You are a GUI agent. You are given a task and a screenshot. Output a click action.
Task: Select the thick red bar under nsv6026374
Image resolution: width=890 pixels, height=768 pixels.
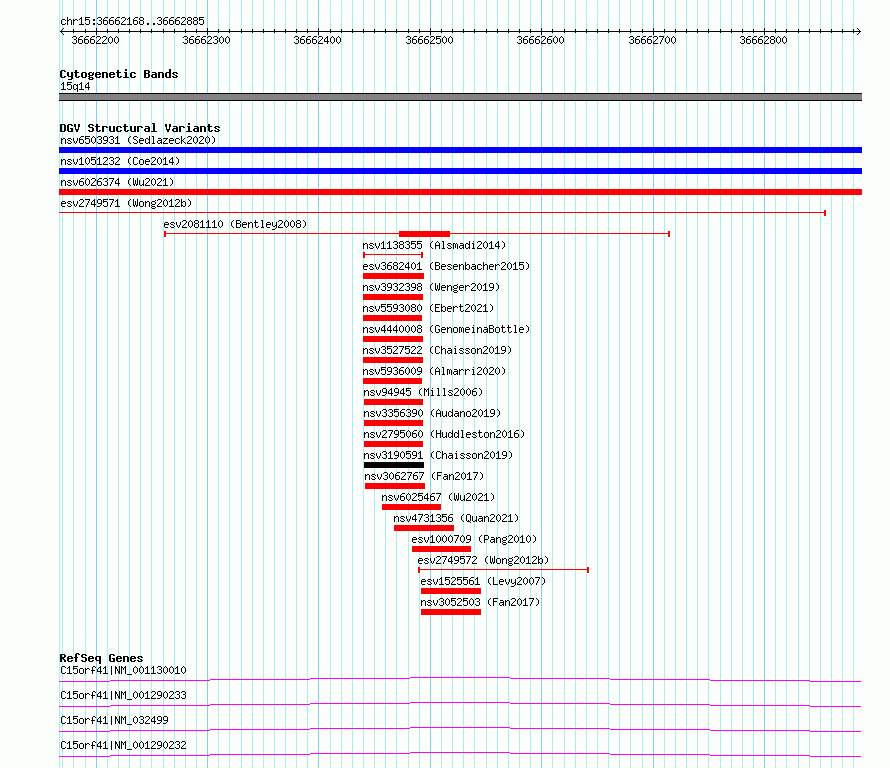pyautogui.click(x=460, y=192)
